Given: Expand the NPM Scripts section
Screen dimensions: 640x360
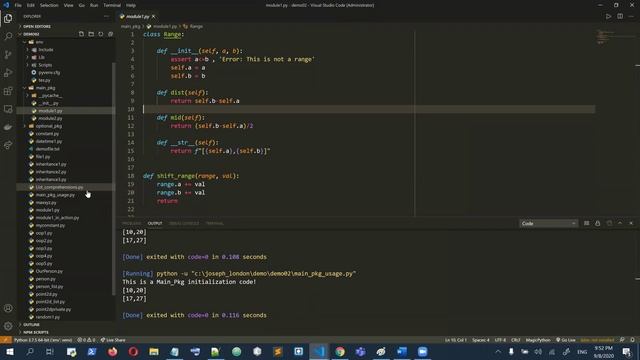Looking at the screenshot, I should tap(36, 332).
